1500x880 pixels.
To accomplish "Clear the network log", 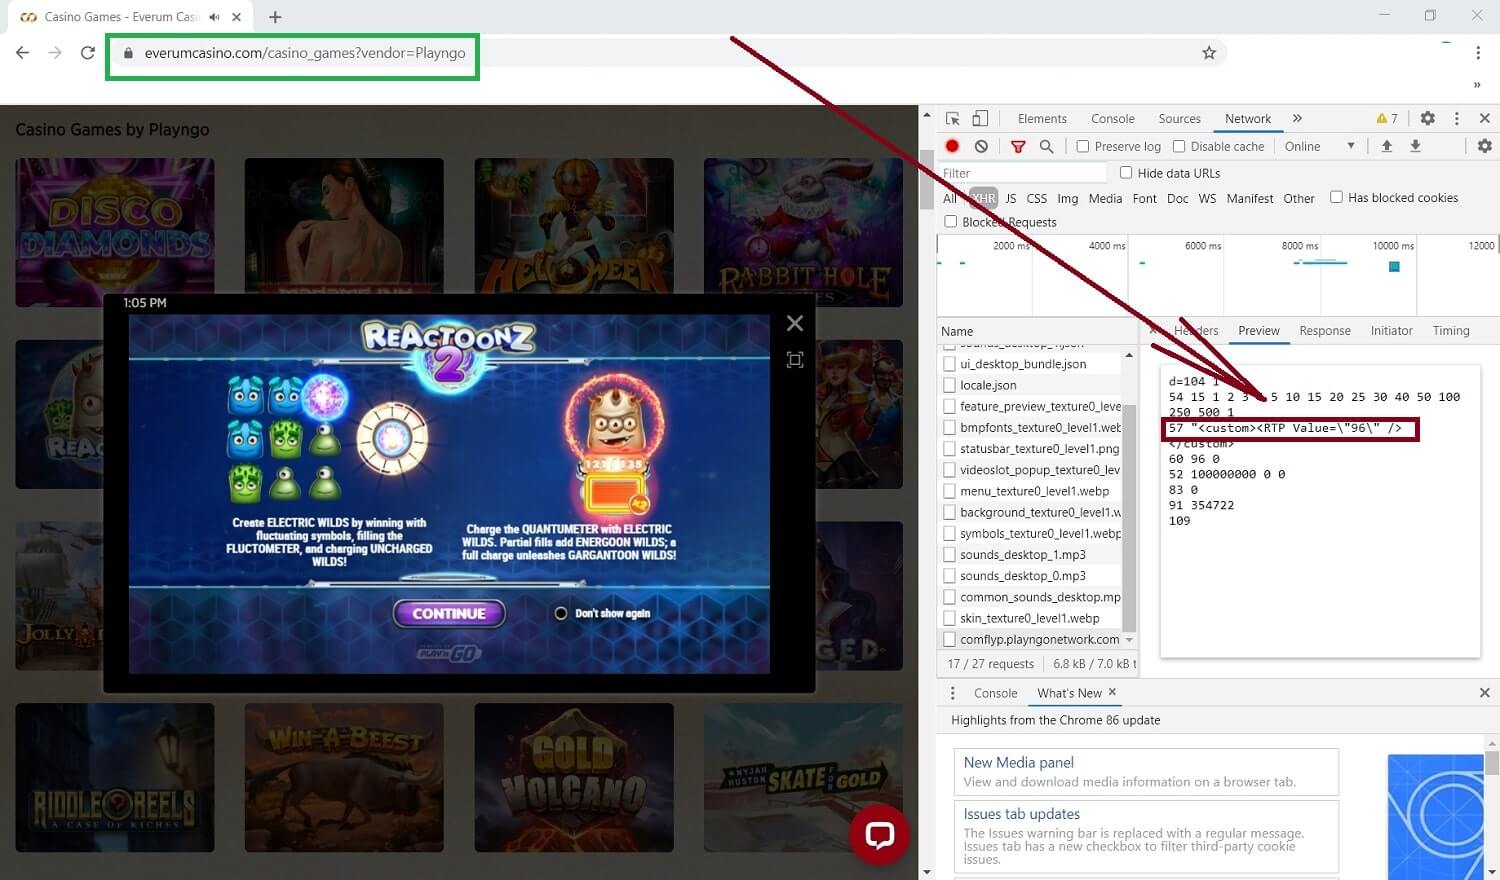I will click(981, 146).
